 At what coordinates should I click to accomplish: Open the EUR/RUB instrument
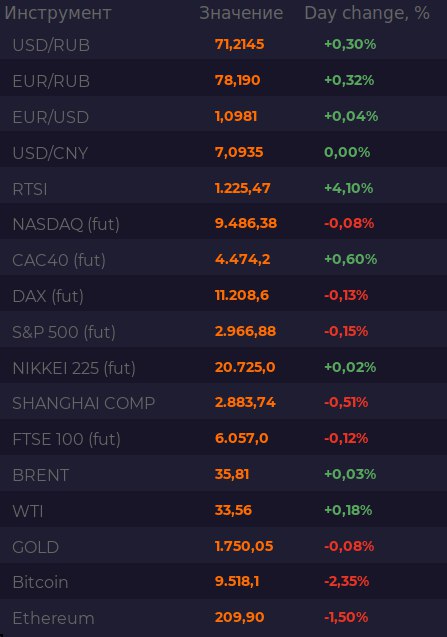(x=224, y=80)
